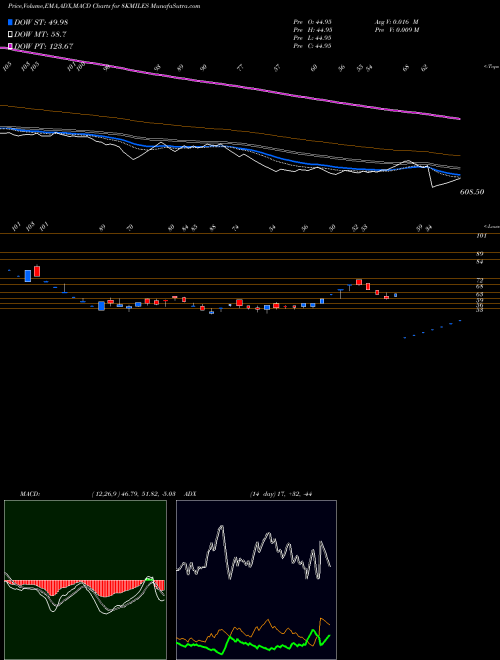Click the 'Pre V: 0.009 M' volume text
Screen dimensions: 500x660
[396, 30]
